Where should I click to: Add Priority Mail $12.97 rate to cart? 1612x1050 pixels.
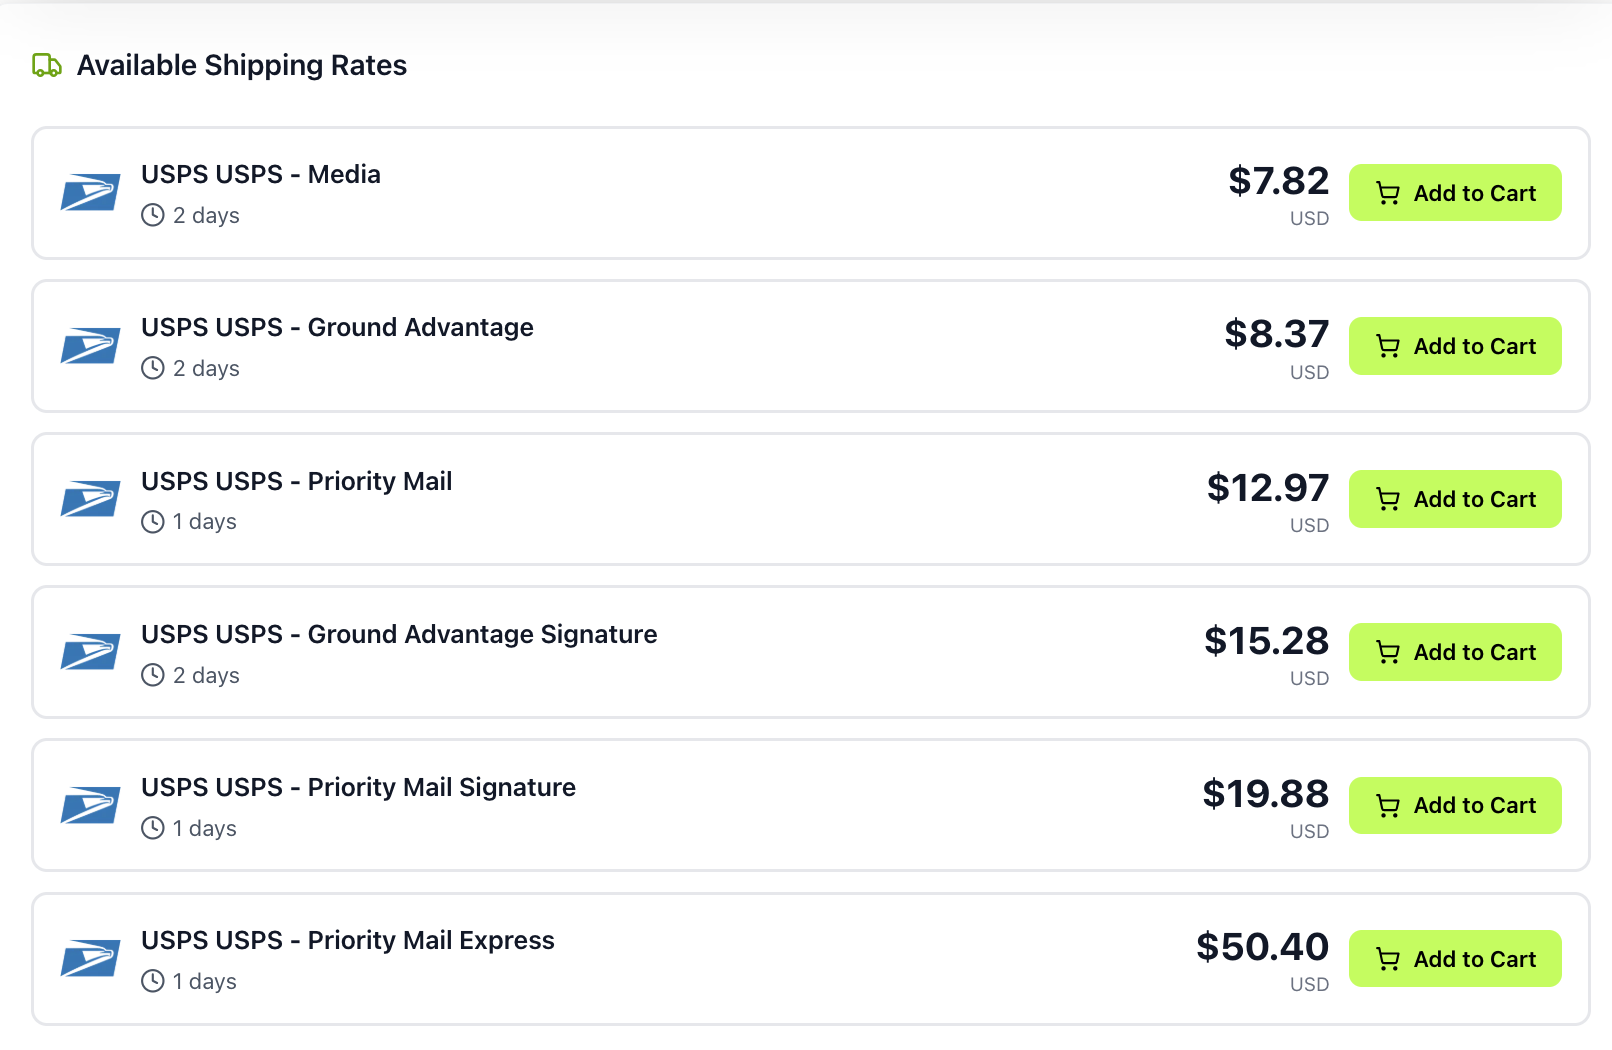tap(1455, 499)
